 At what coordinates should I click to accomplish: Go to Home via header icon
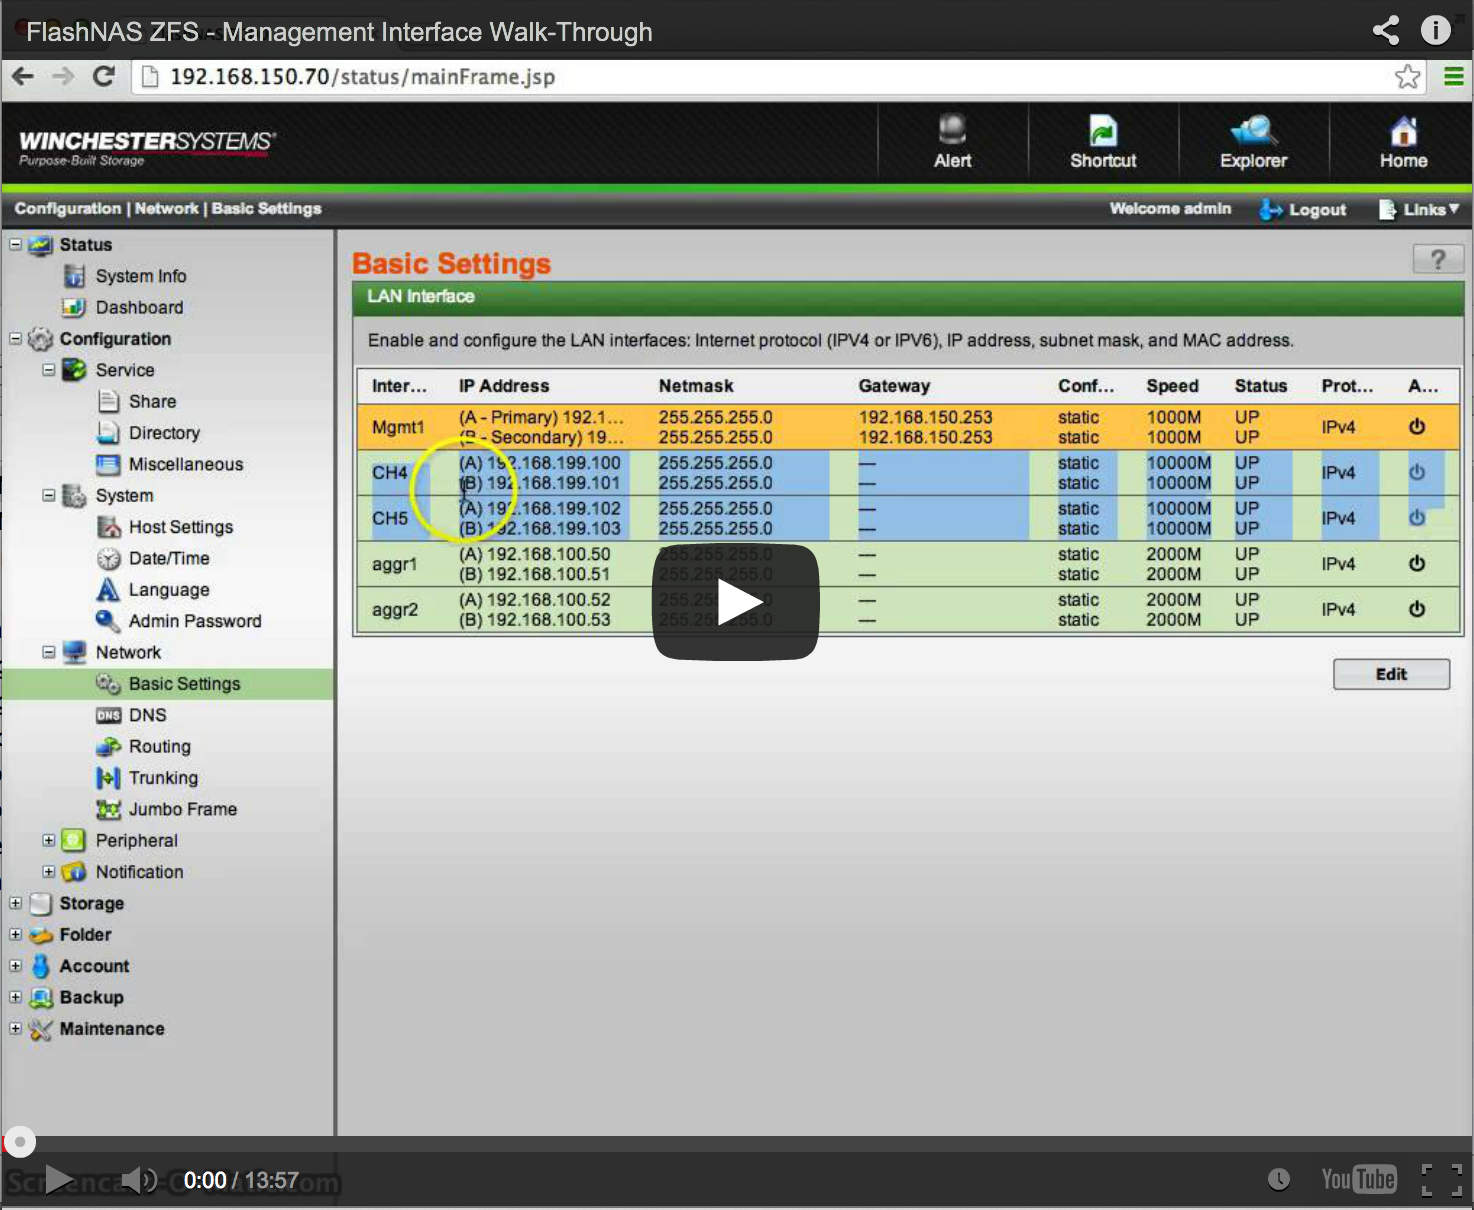[1403, 141]
